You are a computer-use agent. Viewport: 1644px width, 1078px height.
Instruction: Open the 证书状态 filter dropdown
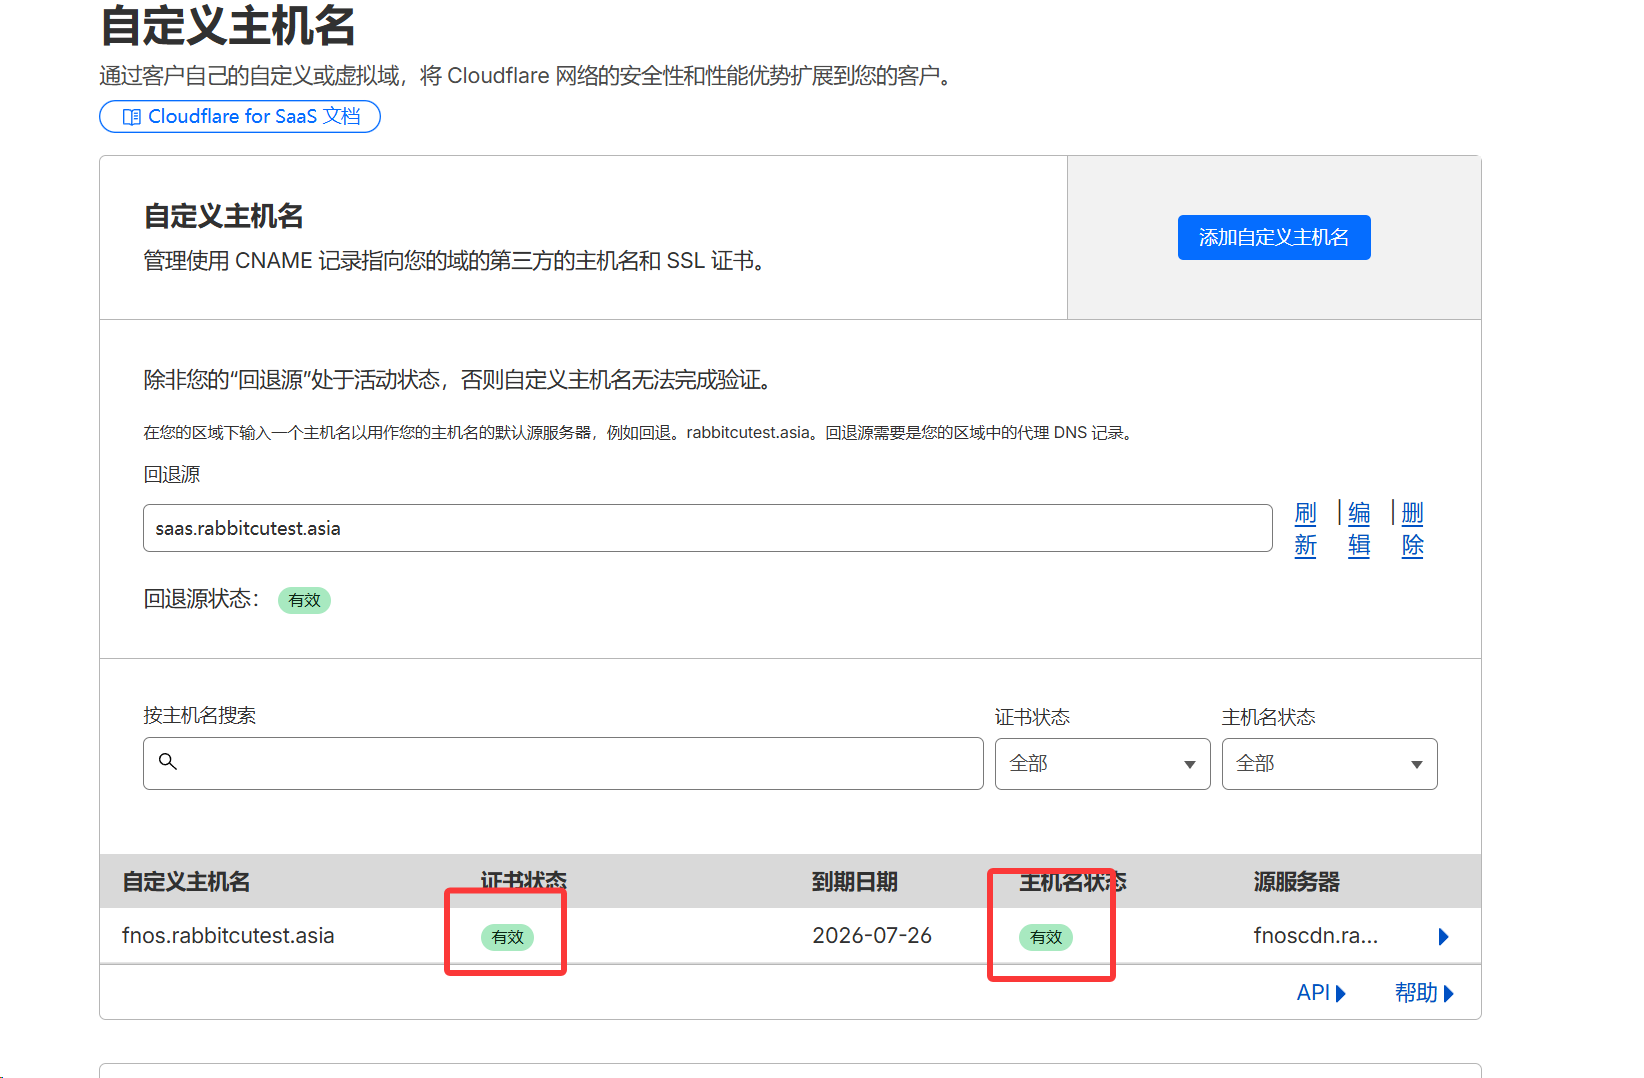1102,764
